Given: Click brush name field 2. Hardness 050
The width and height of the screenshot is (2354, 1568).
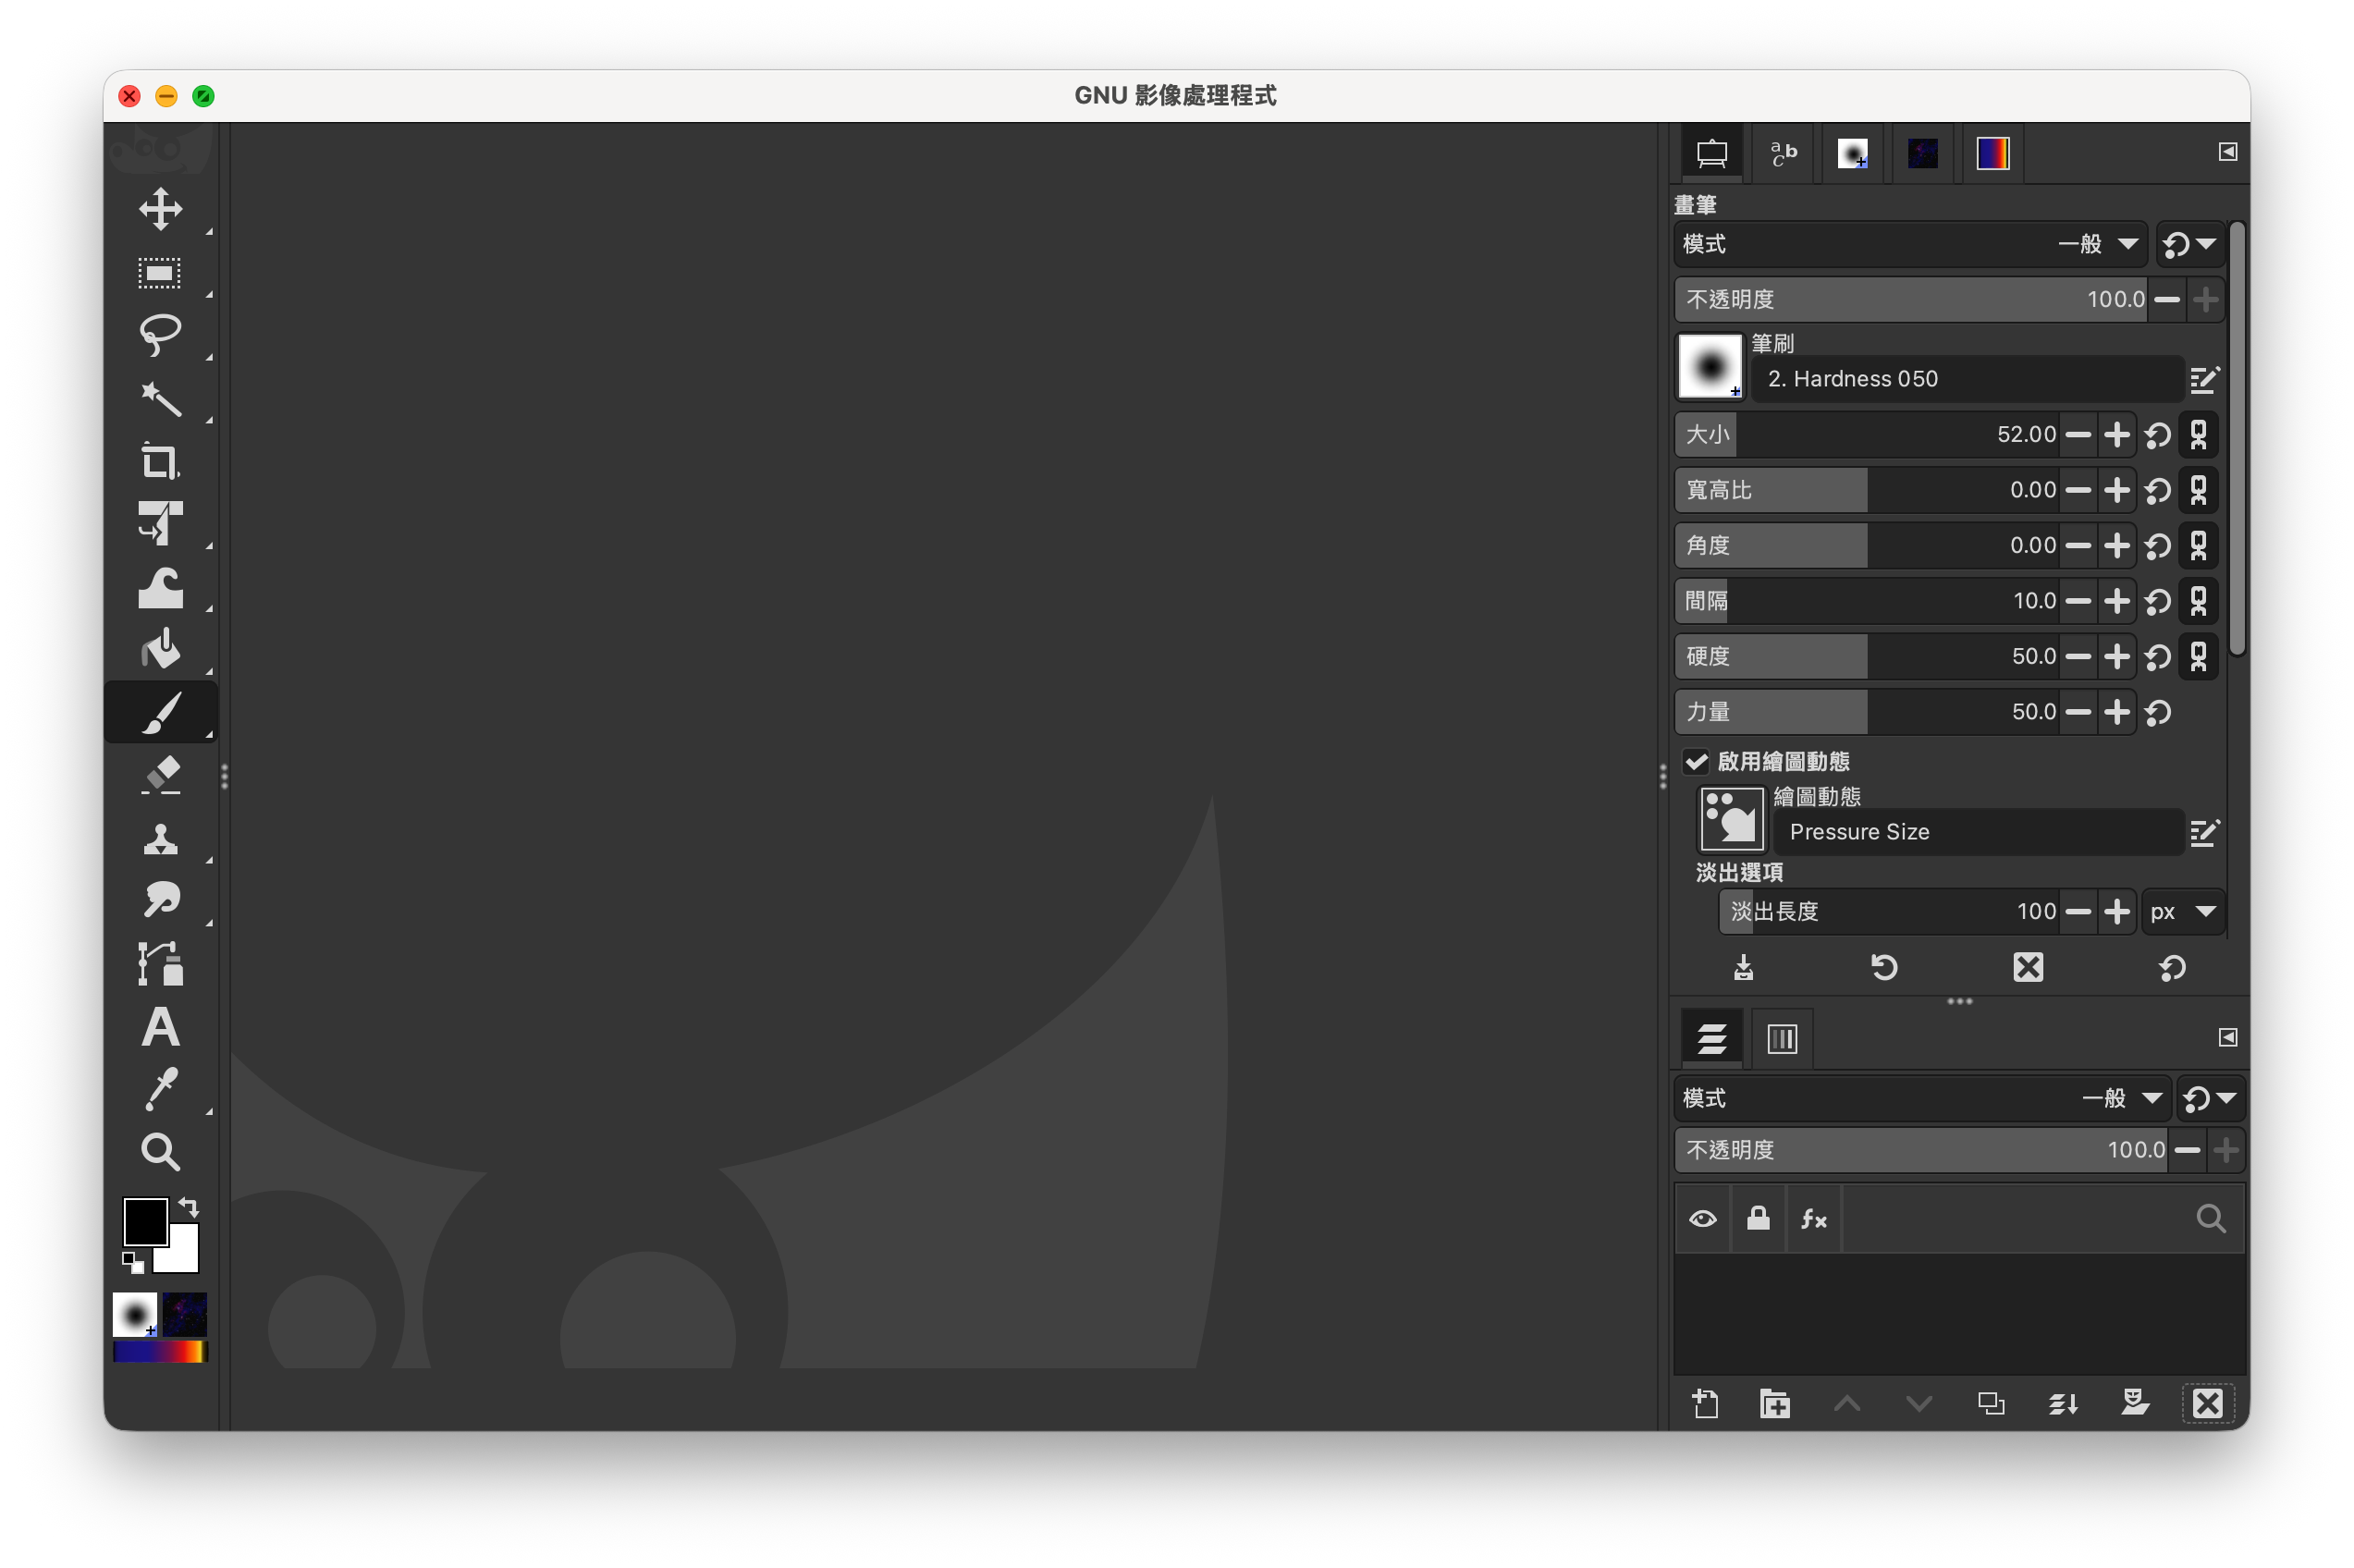Looking at the screenshot, I should (x=1967, y=379).
